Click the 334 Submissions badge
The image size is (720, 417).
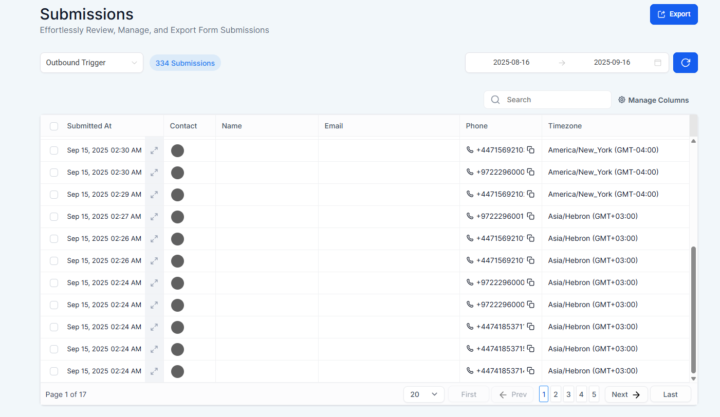pos(185,63)
